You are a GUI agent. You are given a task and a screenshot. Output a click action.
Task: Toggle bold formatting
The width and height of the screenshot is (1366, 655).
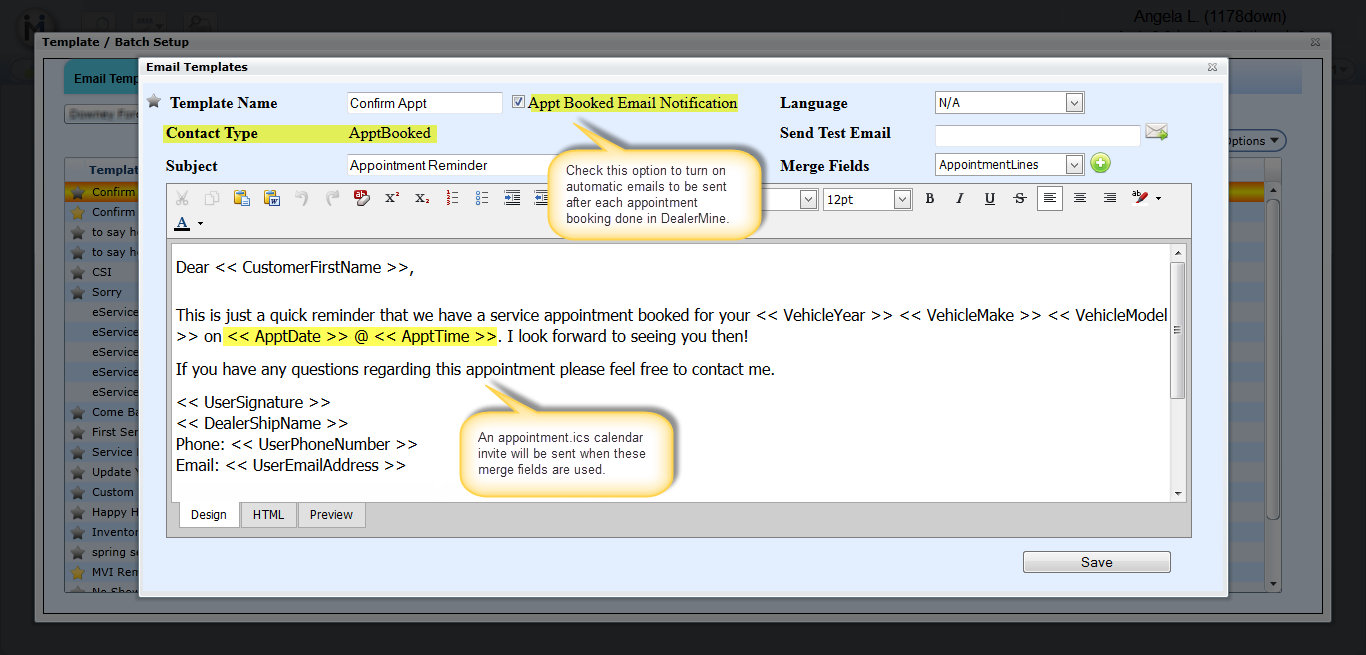[929, 198]
